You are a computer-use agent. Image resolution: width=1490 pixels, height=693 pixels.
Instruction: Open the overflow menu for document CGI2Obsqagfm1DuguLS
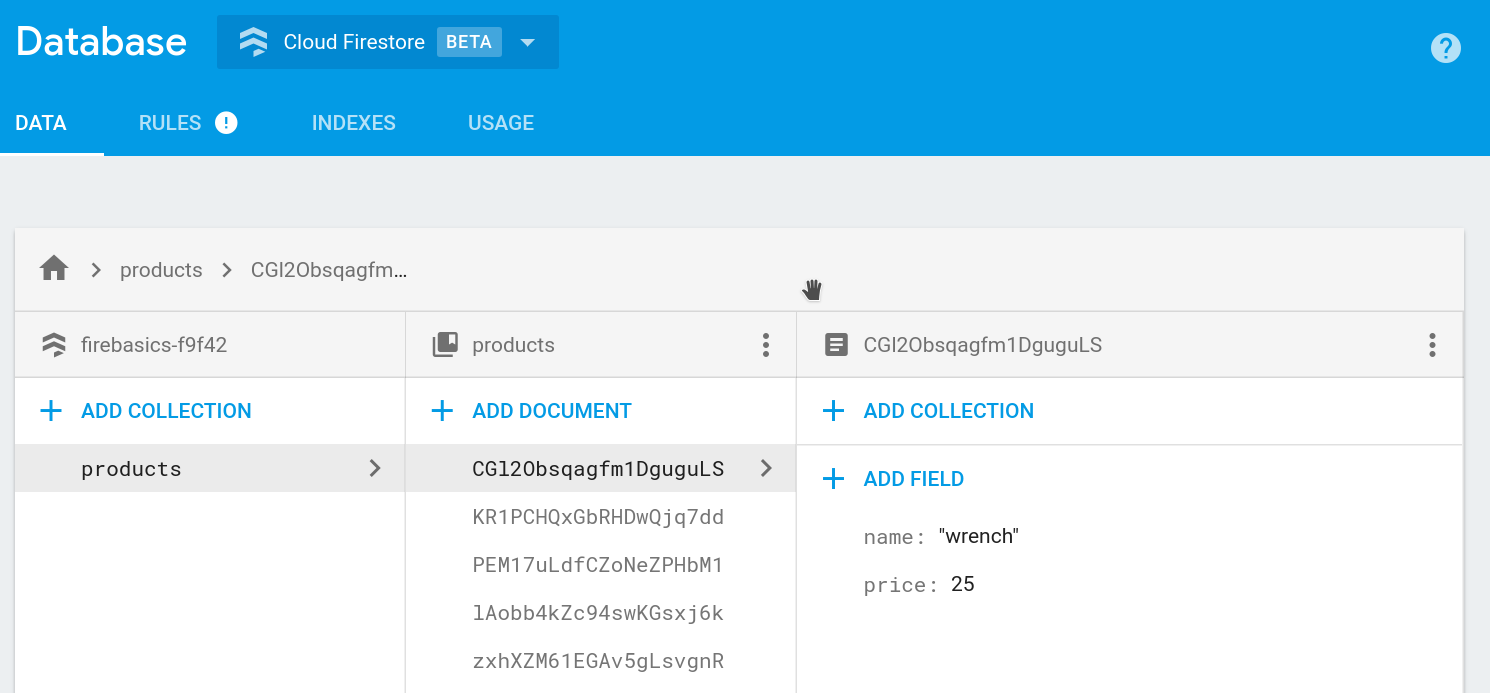point(1432,344)
